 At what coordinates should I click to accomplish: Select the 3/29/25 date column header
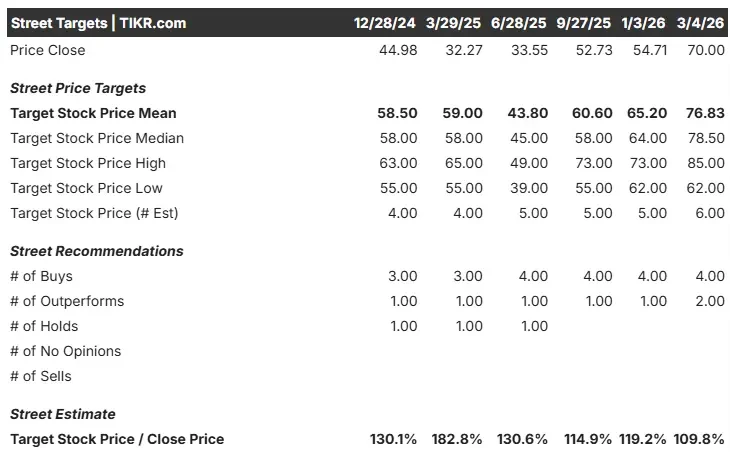click(x=454, y=23)
